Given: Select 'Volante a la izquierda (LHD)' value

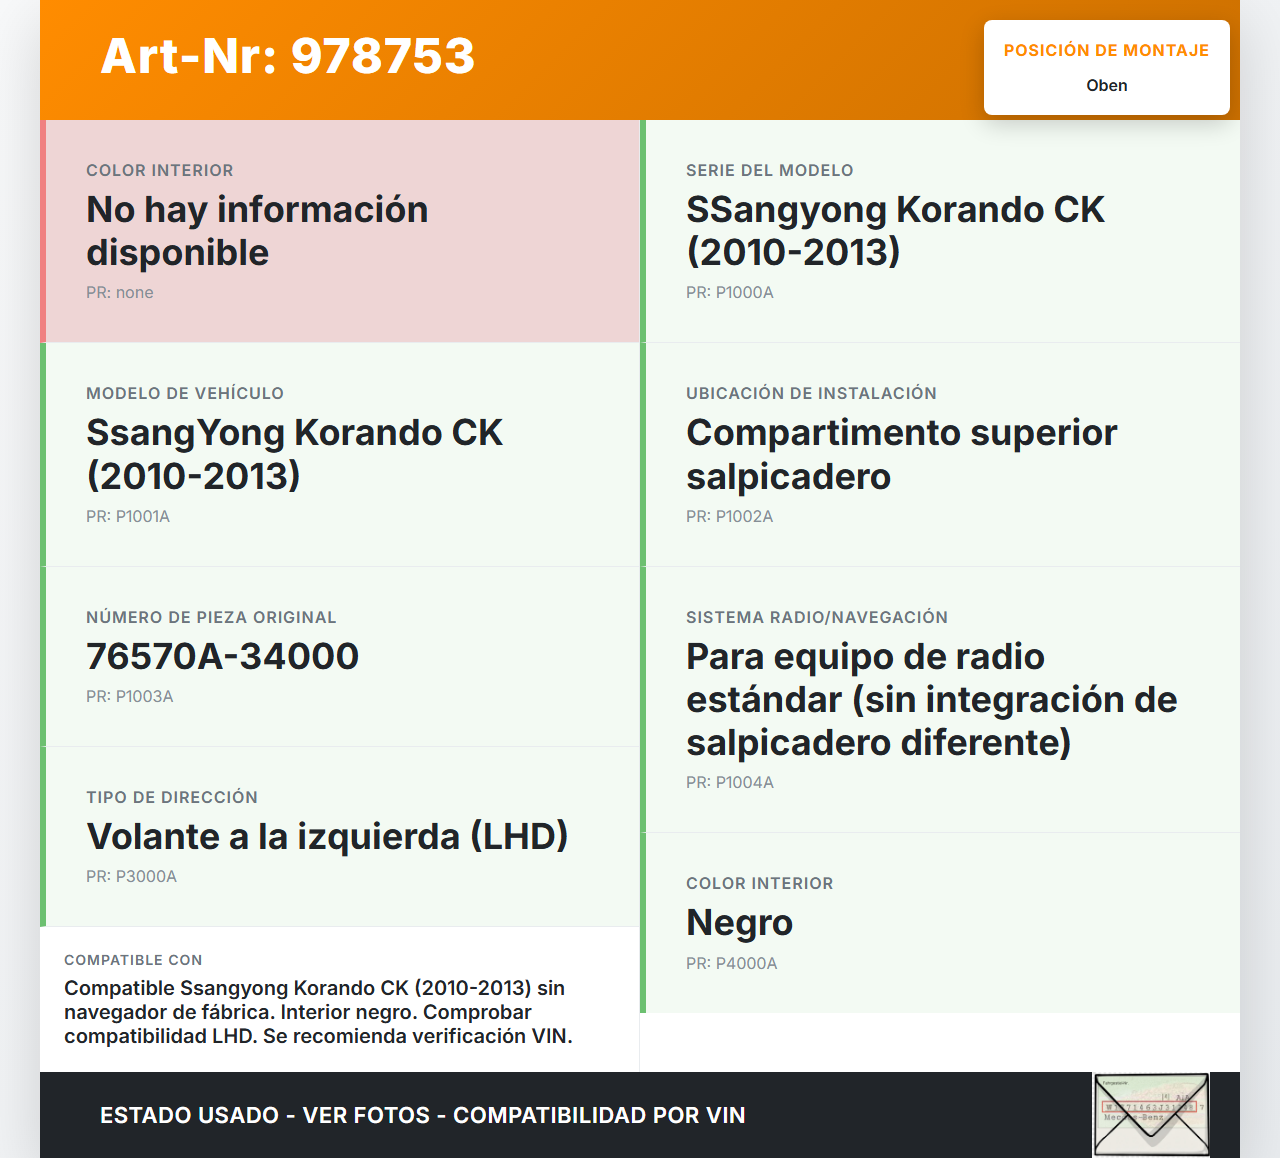Looking at the screenshot, I should tap(327, 836).
